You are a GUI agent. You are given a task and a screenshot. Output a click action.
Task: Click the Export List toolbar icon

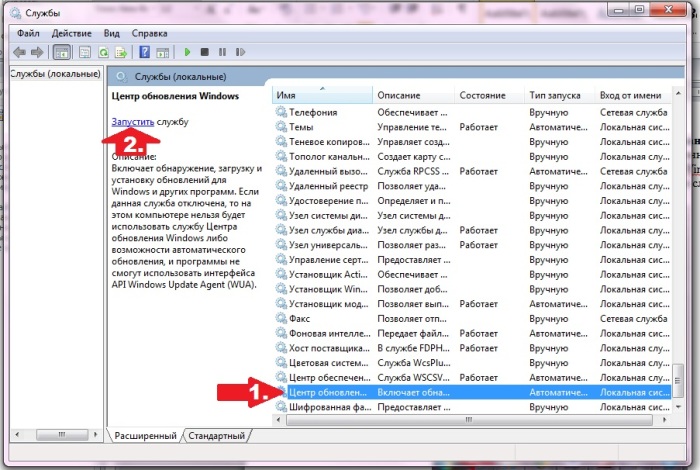(x=121, y=52)
